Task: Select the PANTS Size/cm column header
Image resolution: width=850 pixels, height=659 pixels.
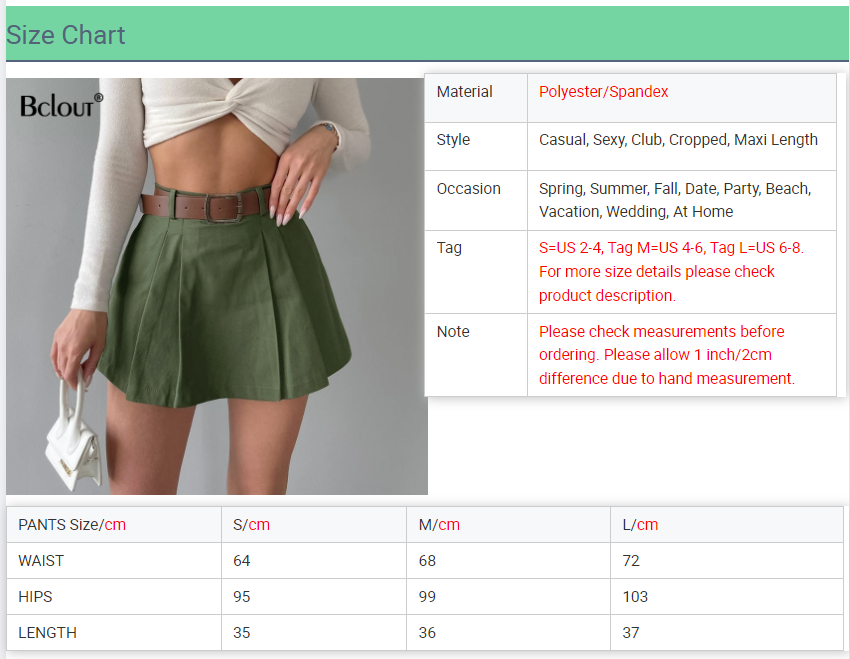Action: pyautogui.click(x=72, y=525)
